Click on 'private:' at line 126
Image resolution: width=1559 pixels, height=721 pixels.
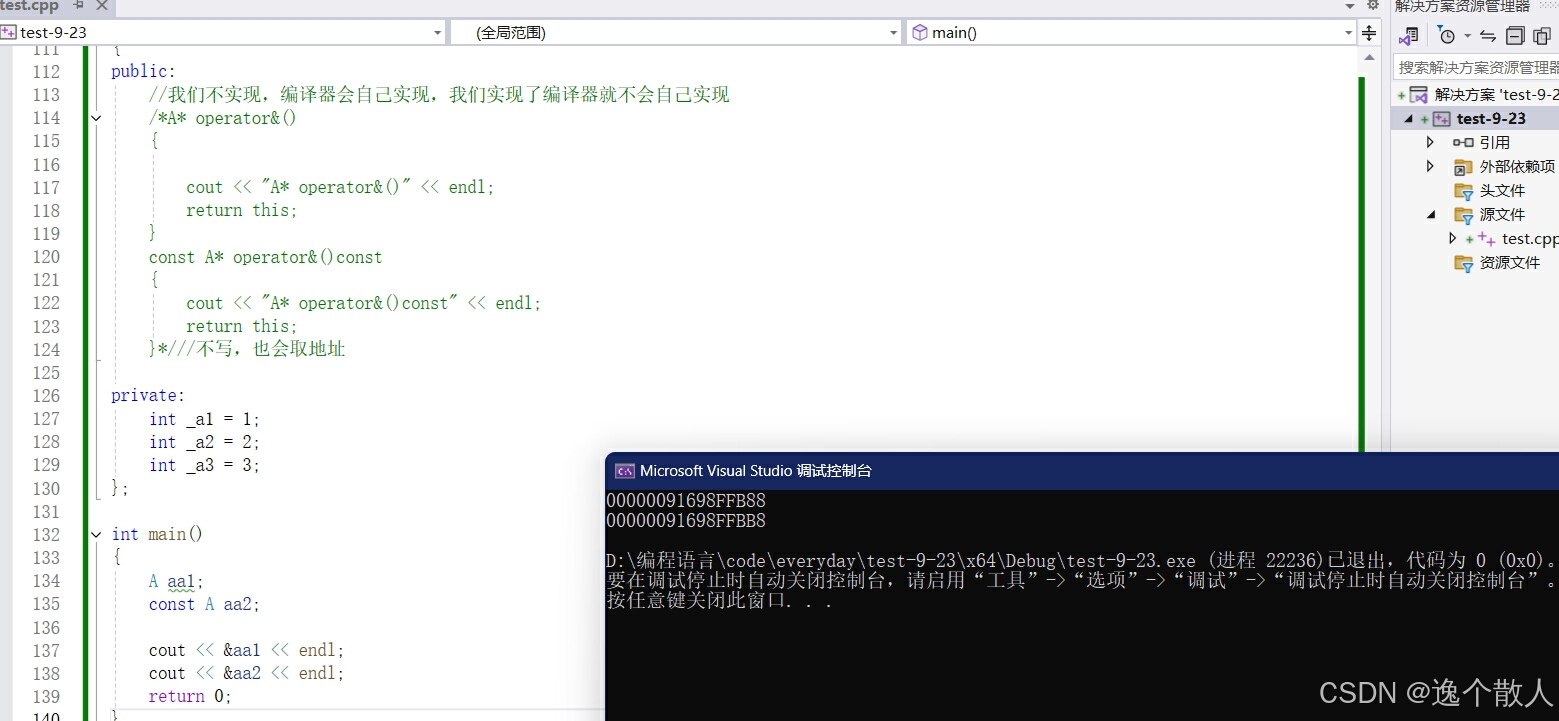(x=148, y=396)
